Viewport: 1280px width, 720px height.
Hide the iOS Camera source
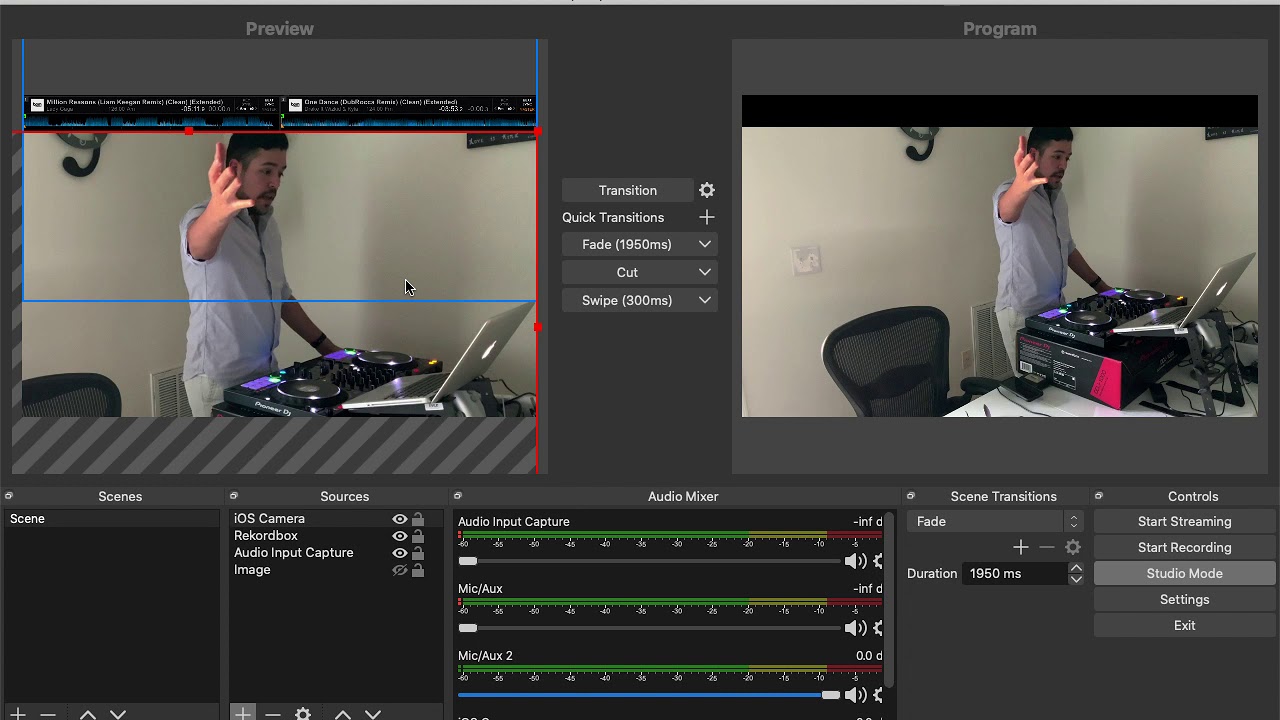tap(400, 519)
